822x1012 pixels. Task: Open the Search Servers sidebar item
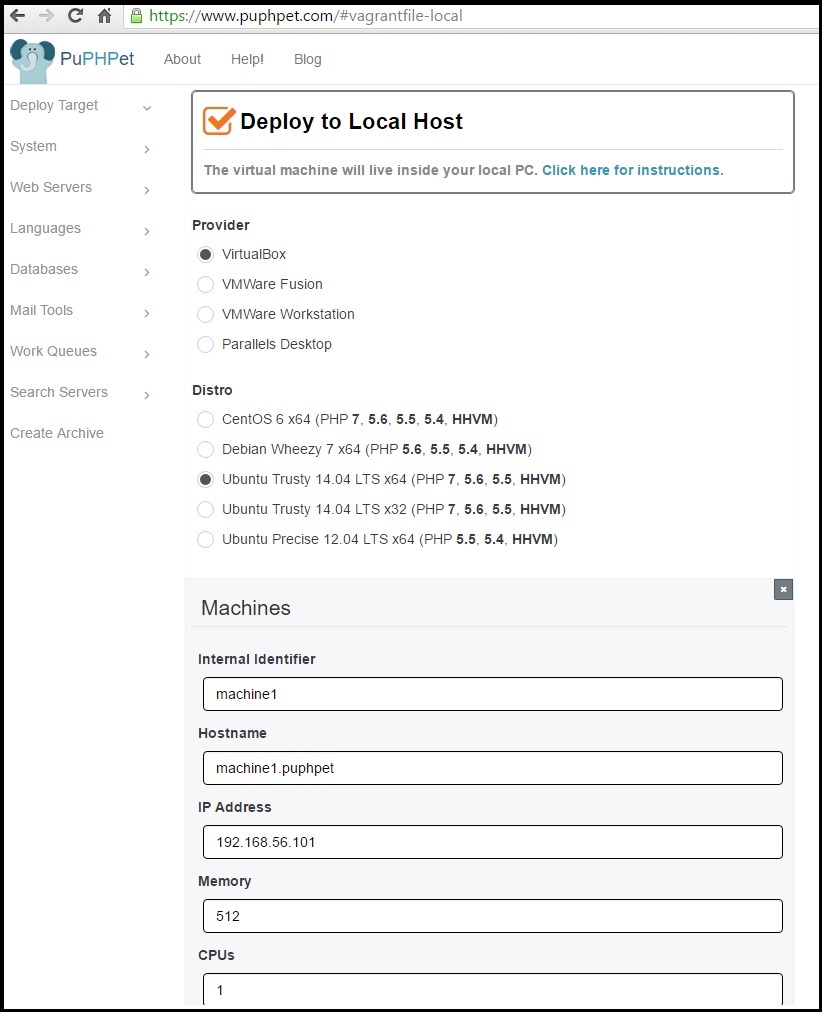[x=59, y=392]
